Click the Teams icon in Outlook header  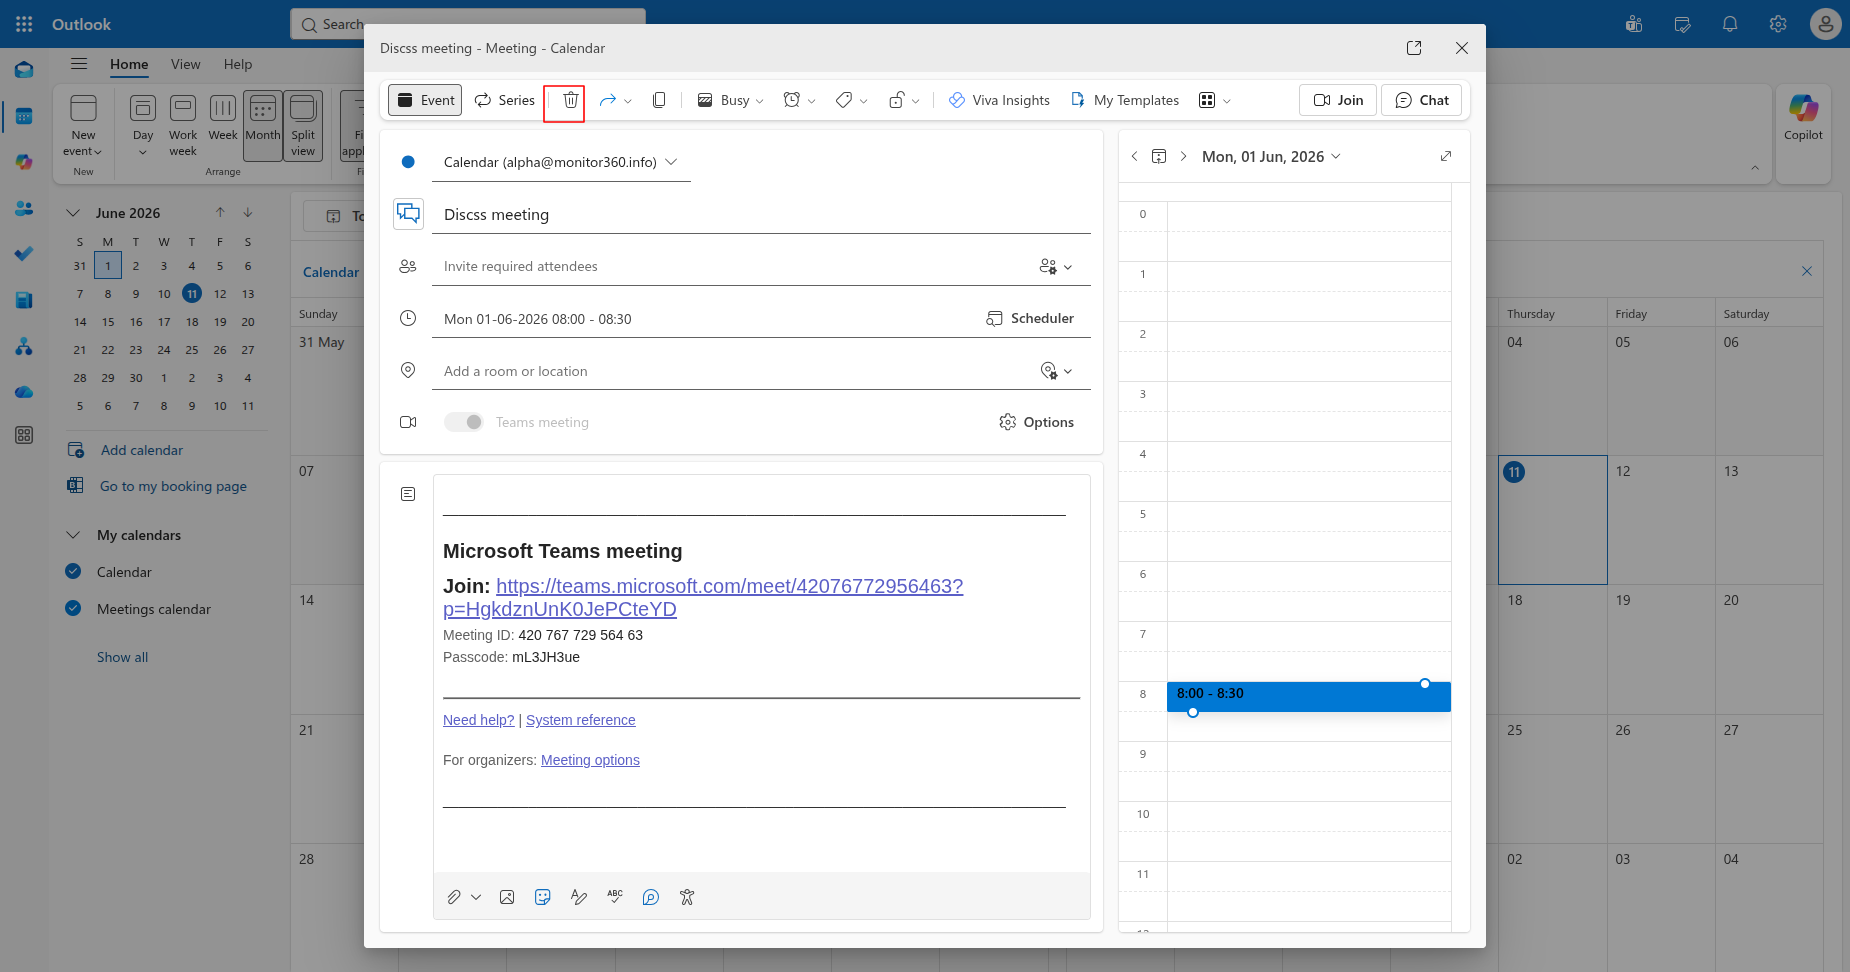[x=1634, y=24]
